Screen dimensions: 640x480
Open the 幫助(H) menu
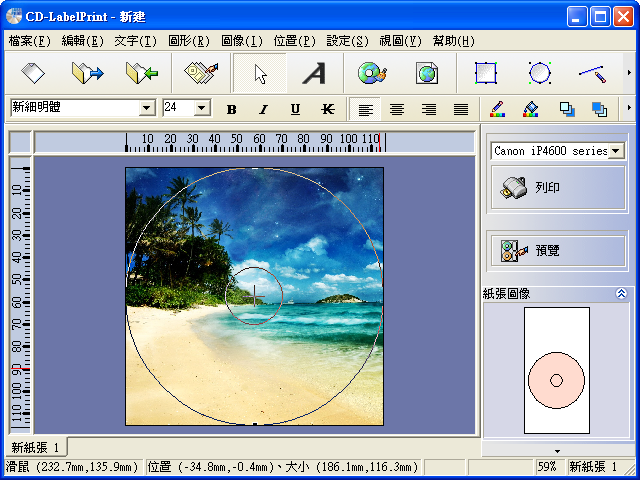click(x=453, y=41)
